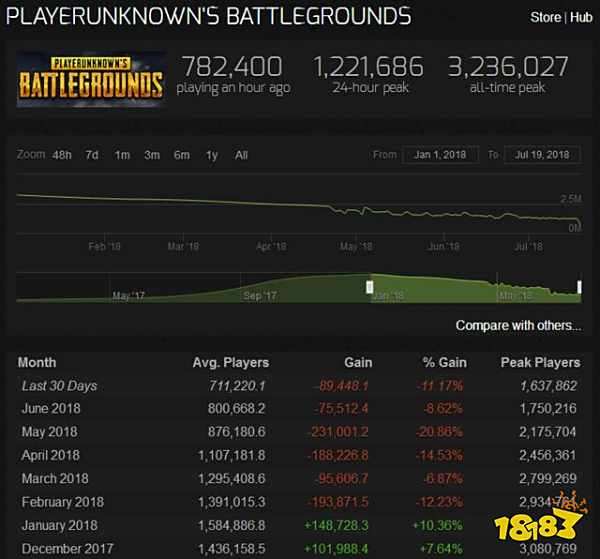Click gain value +148,728.3 for January 2018

tap(336, 525)
